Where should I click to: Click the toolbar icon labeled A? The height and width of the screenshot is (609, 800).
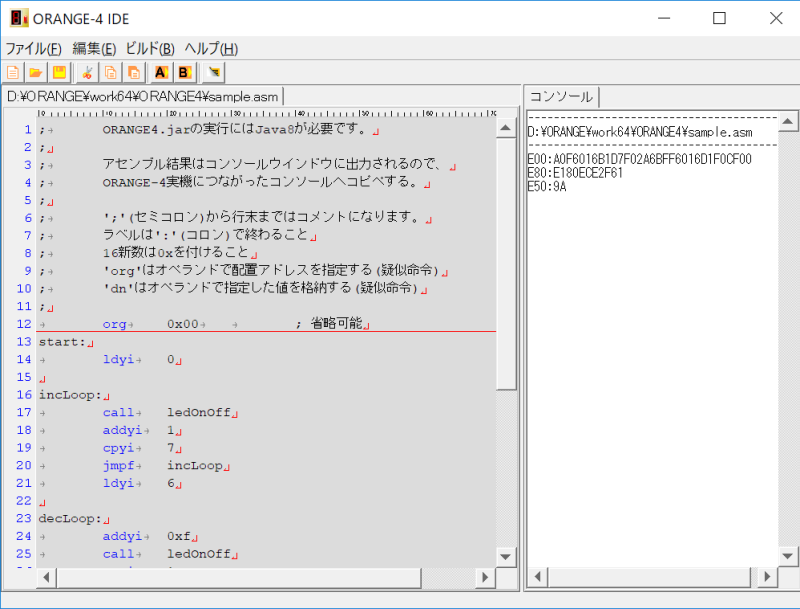(x=161, y=72)
